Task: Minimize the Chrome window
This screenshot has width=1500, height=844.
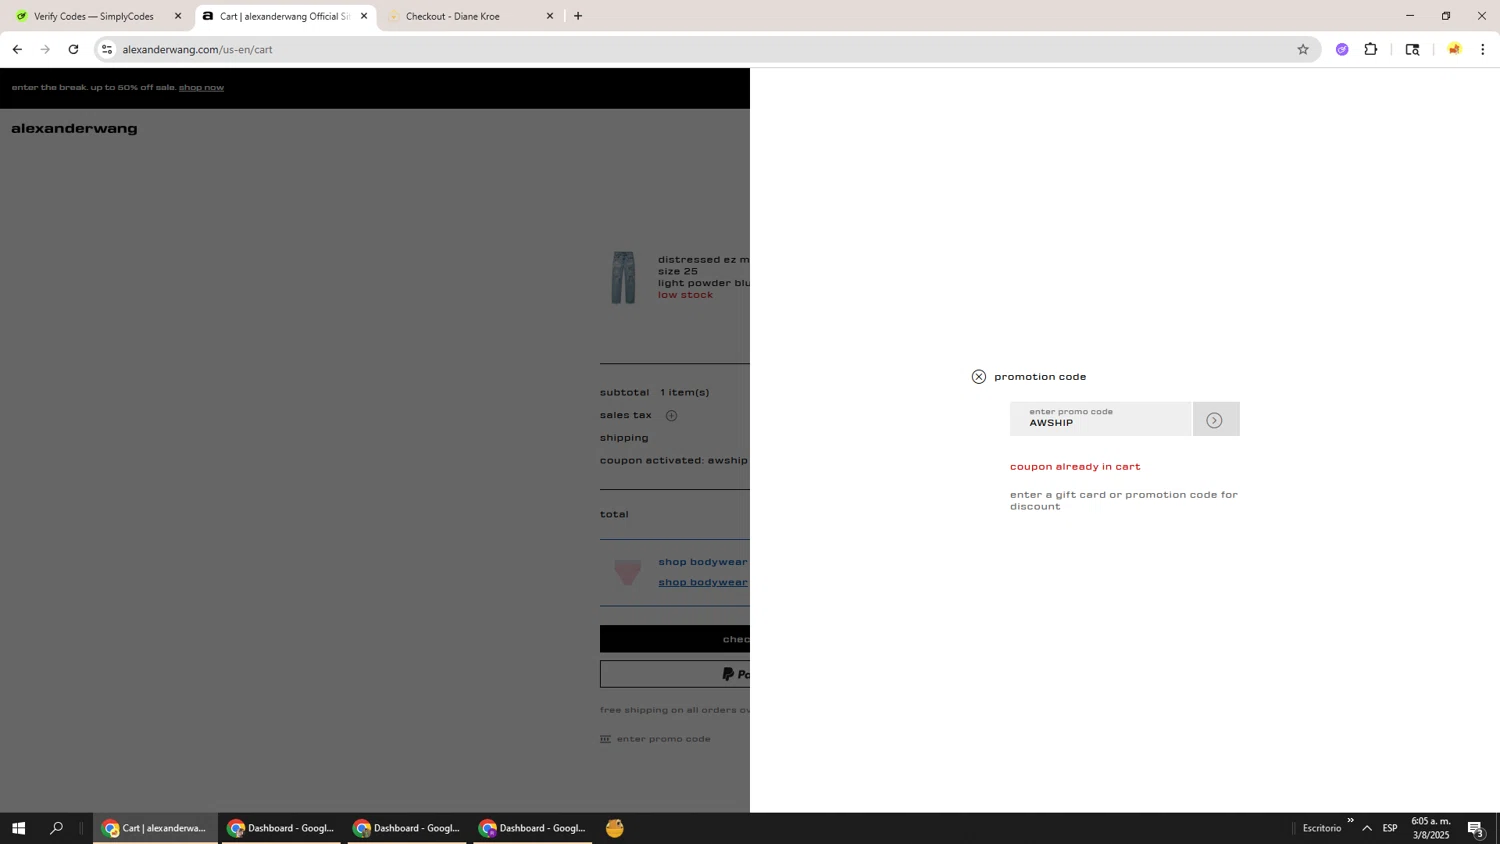Action: [1410, 16]
